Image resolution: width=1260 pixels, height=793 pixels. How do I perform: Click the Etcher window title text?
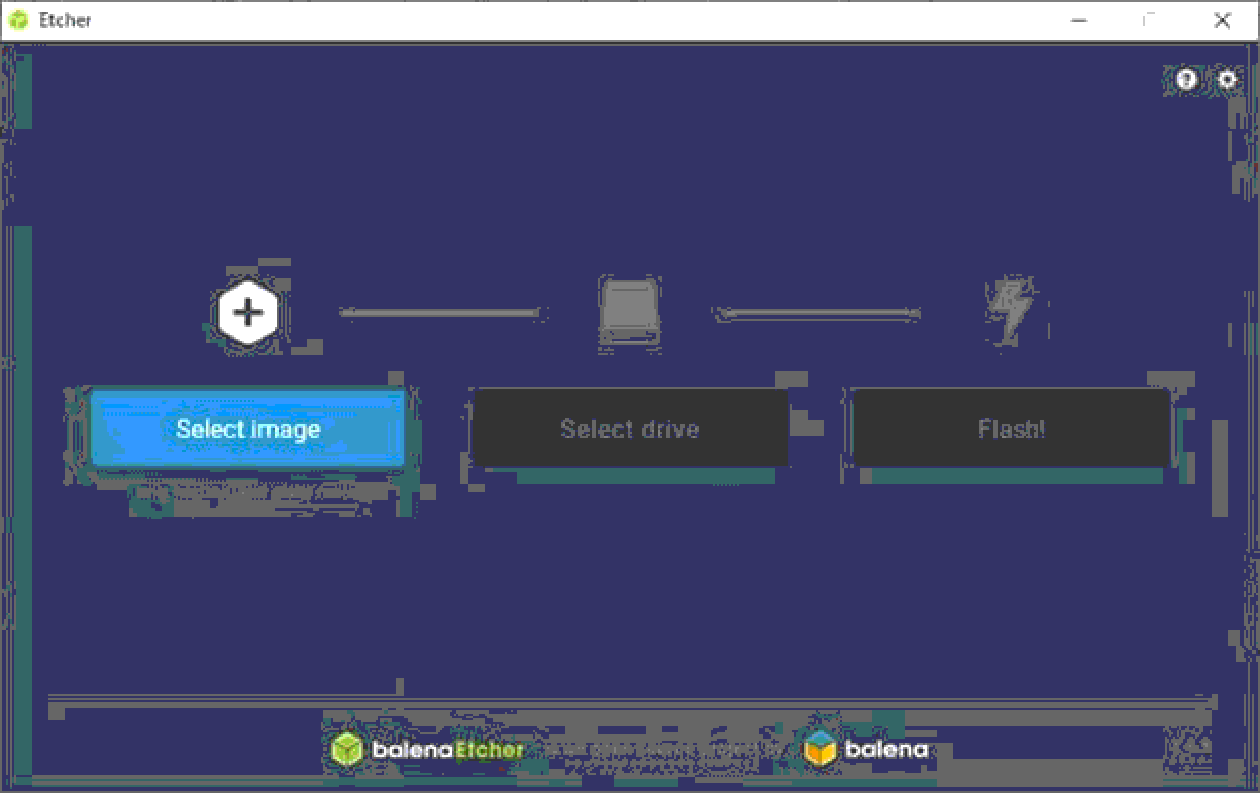(65, 20)
